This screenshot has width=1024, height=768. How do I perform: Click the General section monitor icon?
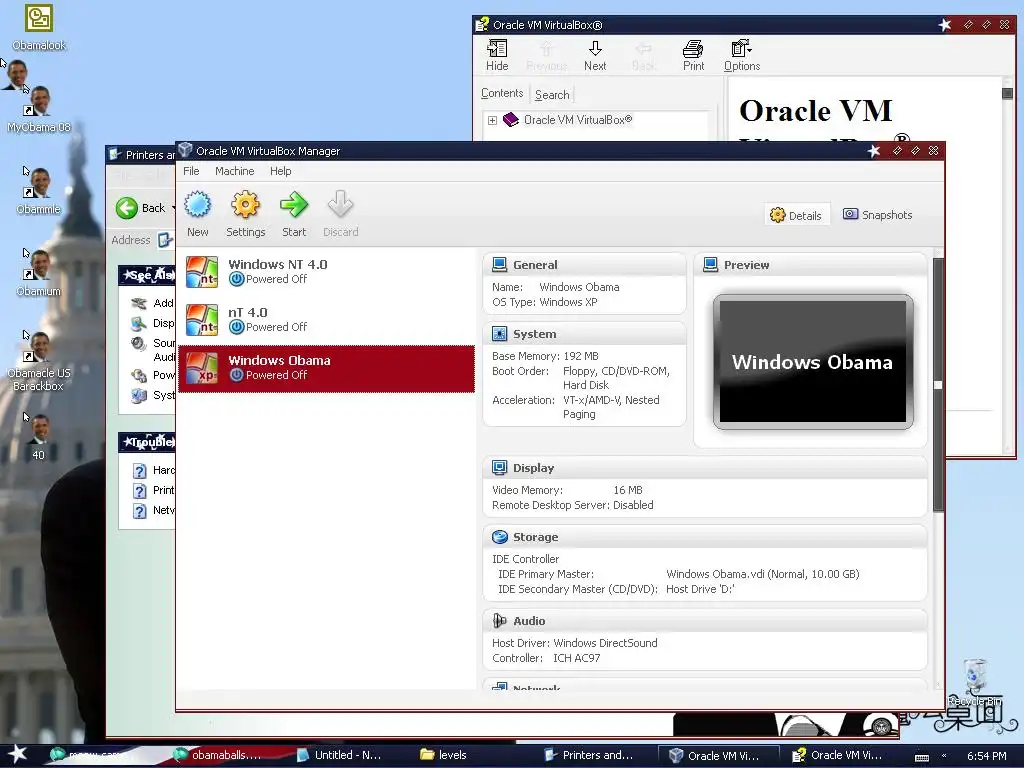point(500,264)
